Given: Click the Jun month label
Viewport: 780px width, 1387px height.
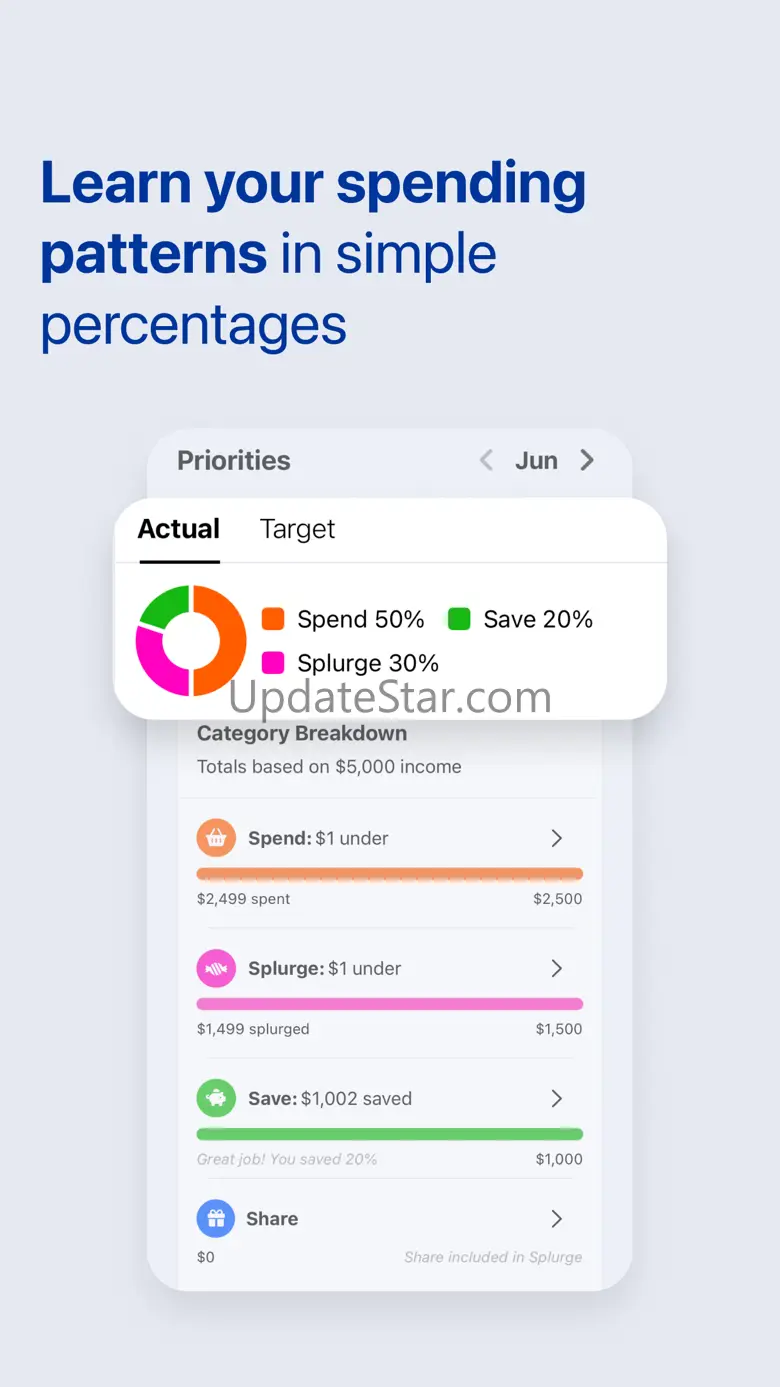Looking at the screenshot, I should tap(536, 460).
